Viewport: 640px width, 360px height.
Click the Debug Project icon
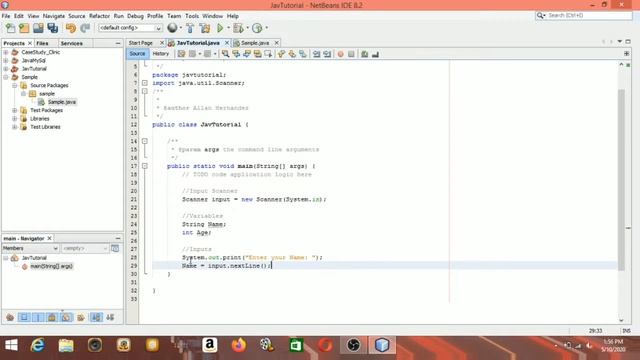pyautogui.click(x=238, y=28)
